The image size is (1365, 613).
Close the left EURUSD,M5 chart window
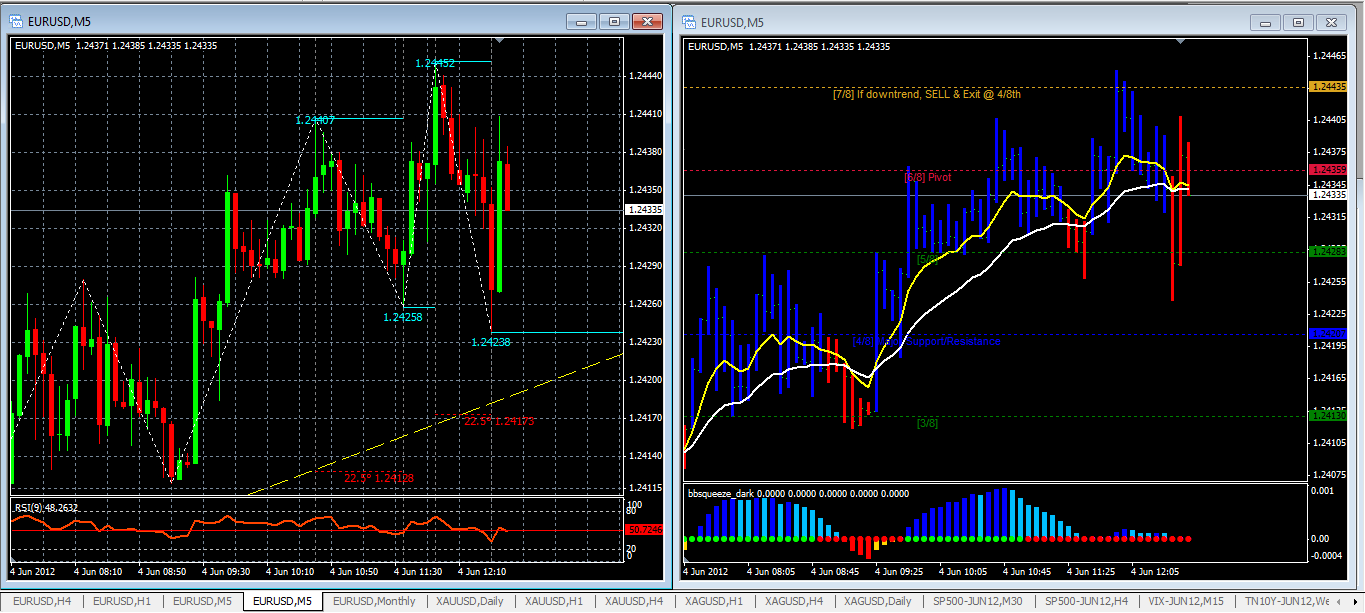(x=648, y=21)
